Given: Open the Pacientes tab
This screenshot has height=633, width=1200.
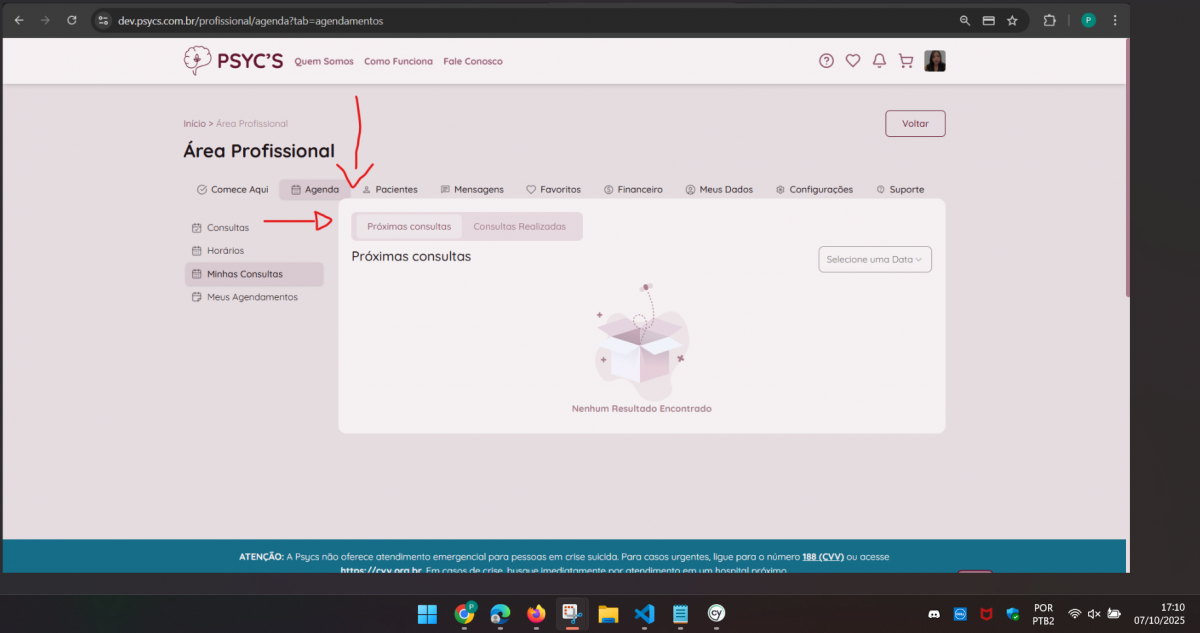Looking at the screenshot, I should coord(390,190).
